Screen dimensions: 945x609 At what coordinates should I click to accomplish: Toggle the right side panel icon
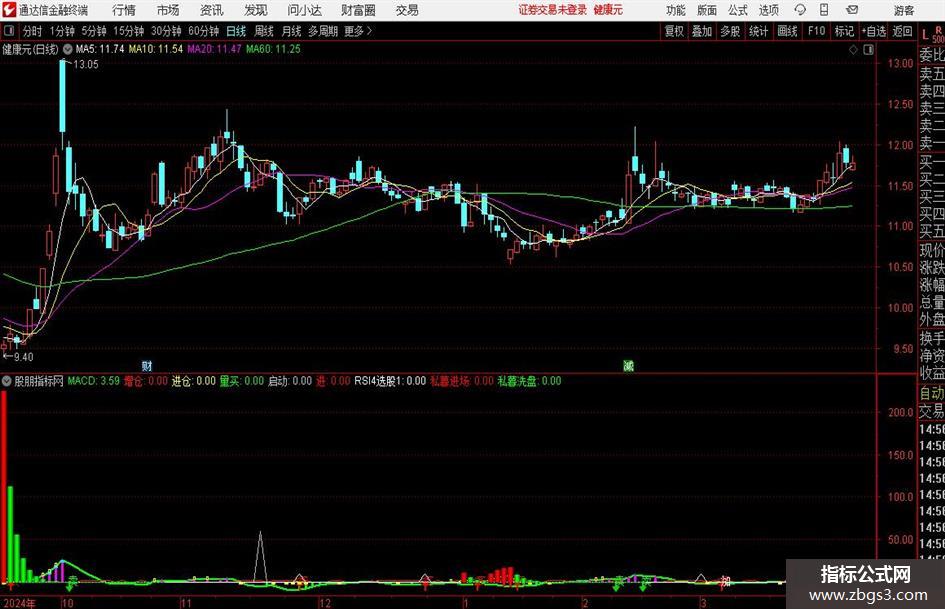868,50
